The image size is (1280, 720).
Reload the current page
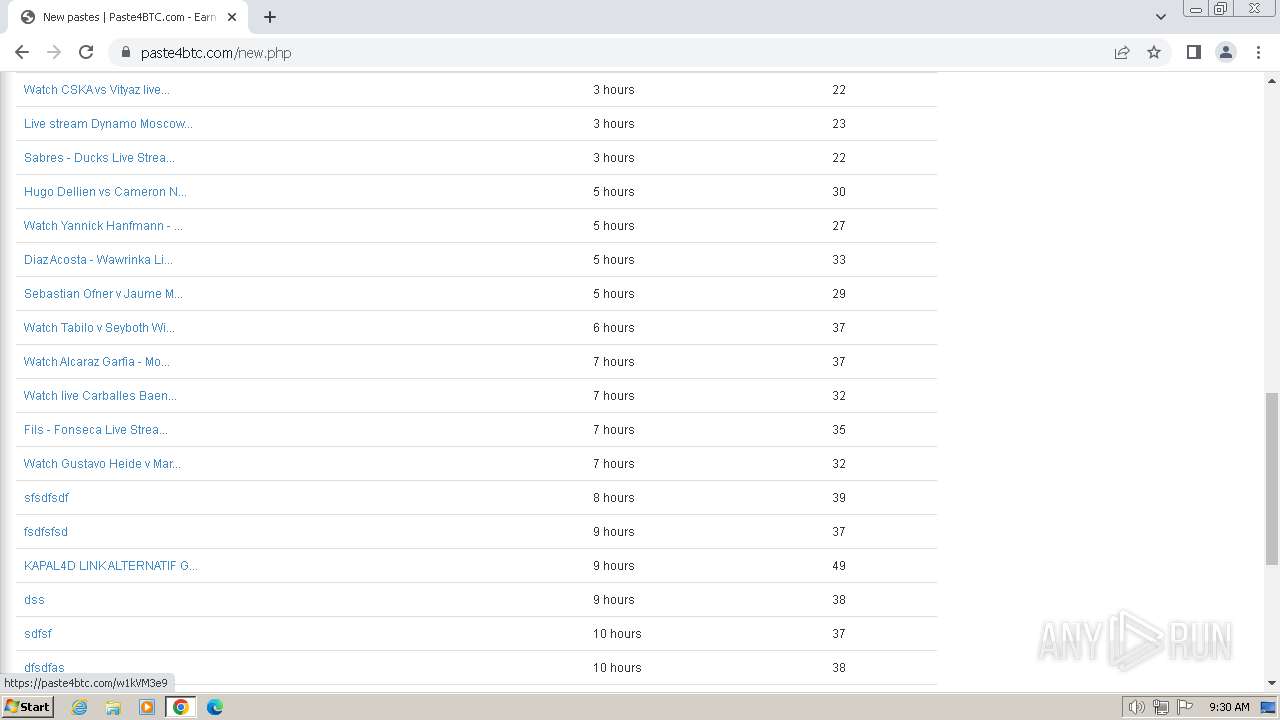pyautogui.click(x=86, y=52)
